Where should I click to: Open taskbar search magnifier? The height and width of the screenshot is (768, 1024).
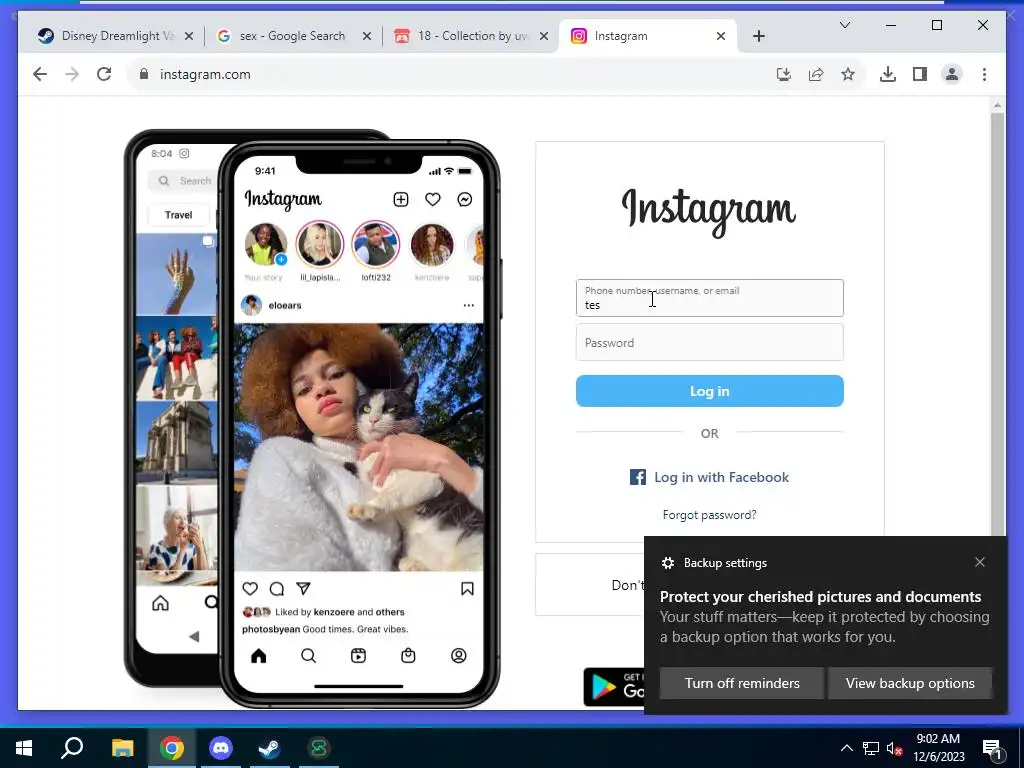72,748
